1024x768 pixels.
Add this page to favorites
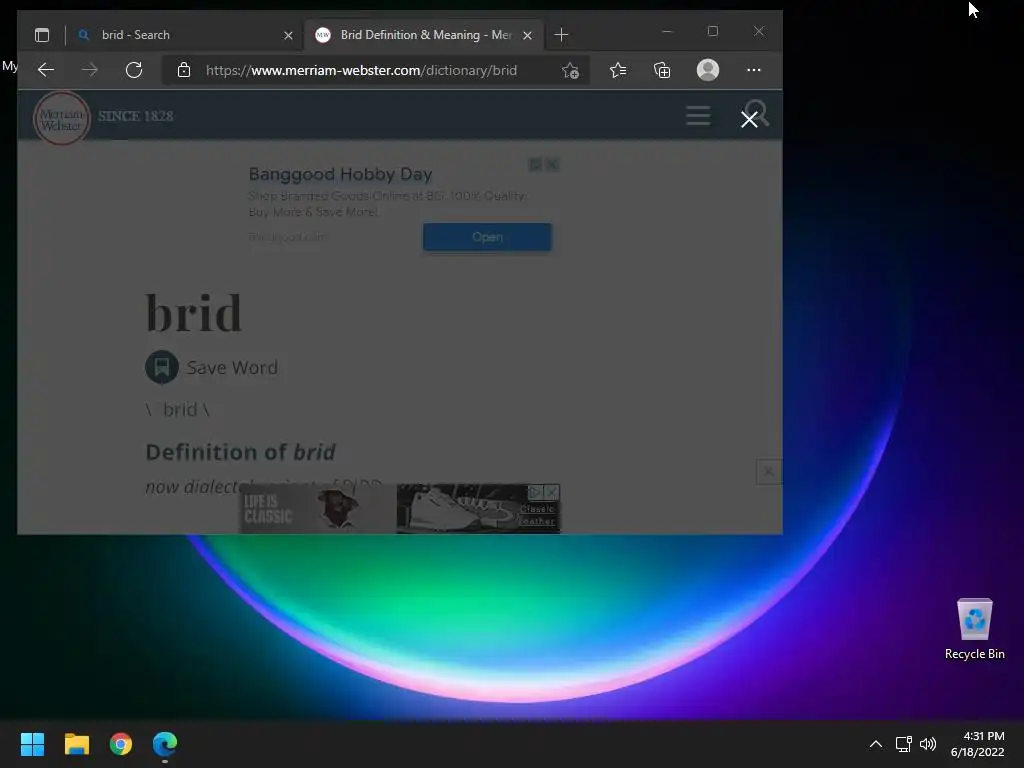tap(570, 70)
